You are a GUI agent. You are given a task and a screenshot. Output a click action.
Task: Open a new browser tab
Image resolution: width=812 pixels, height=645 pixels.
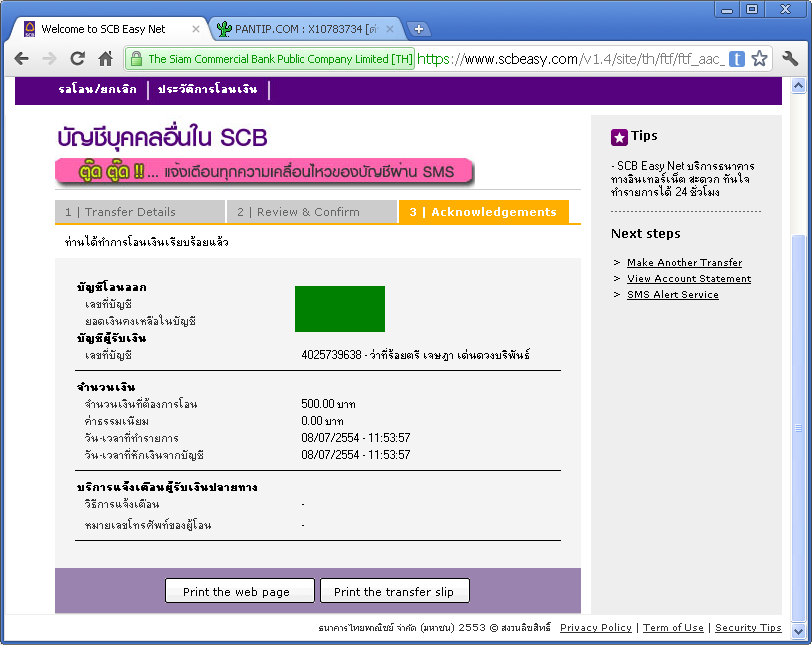[419, 29]
